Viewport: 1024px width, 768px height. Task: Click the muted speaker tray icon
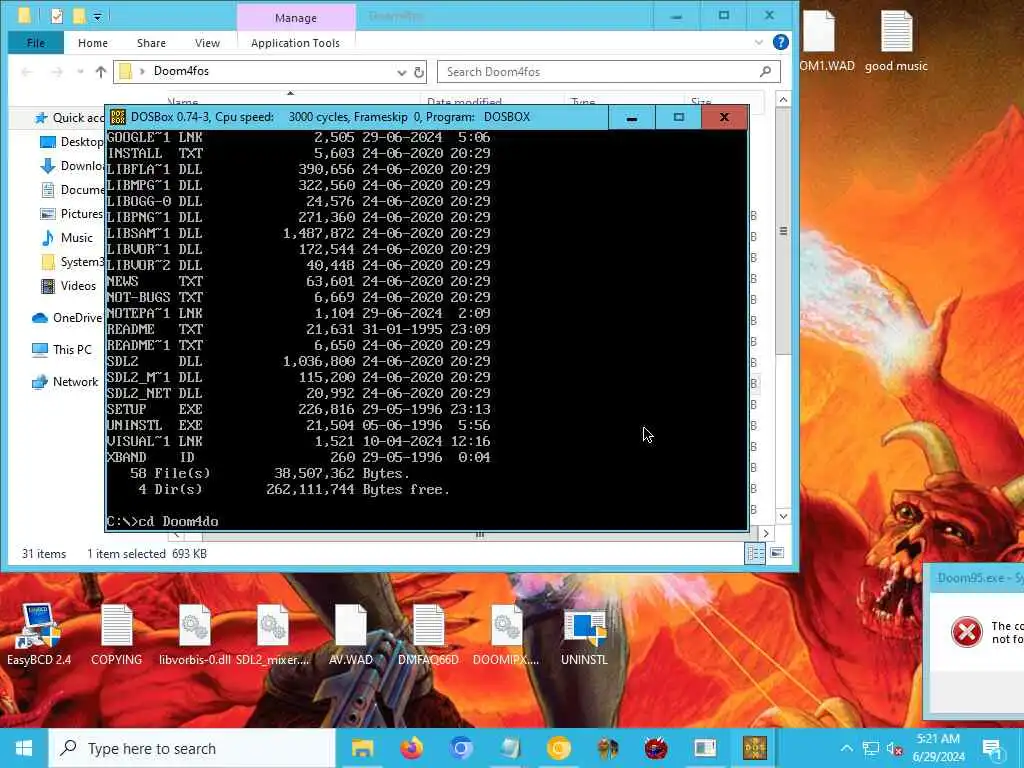pos(895,749)
